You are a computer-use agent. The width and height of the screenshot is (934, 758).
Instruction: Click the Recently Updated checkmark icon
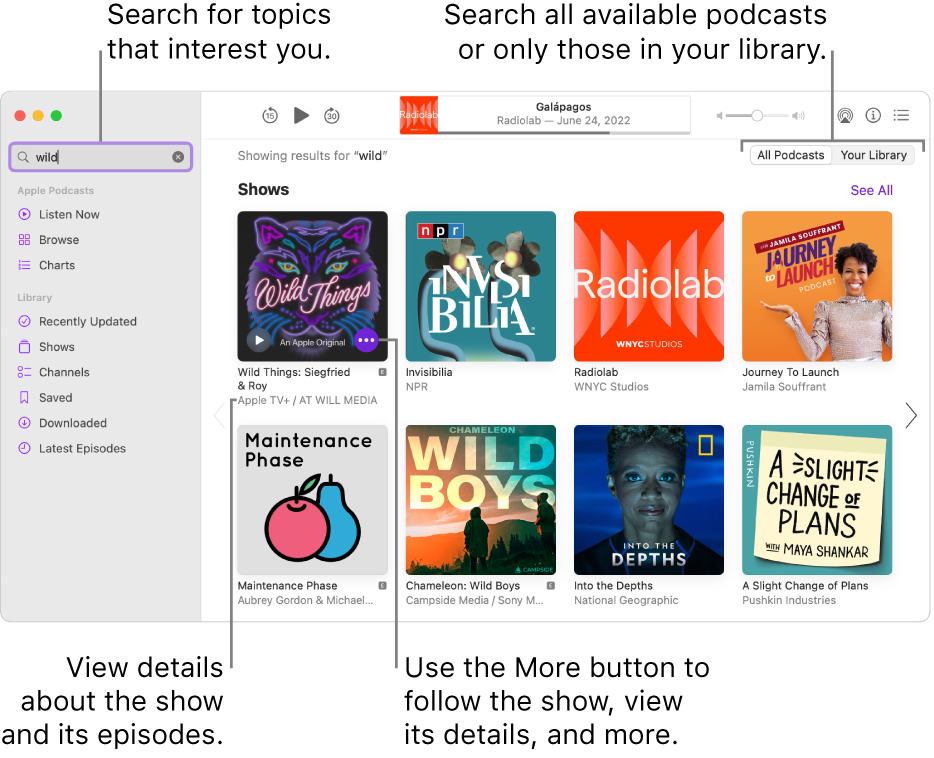click(24, 322)
